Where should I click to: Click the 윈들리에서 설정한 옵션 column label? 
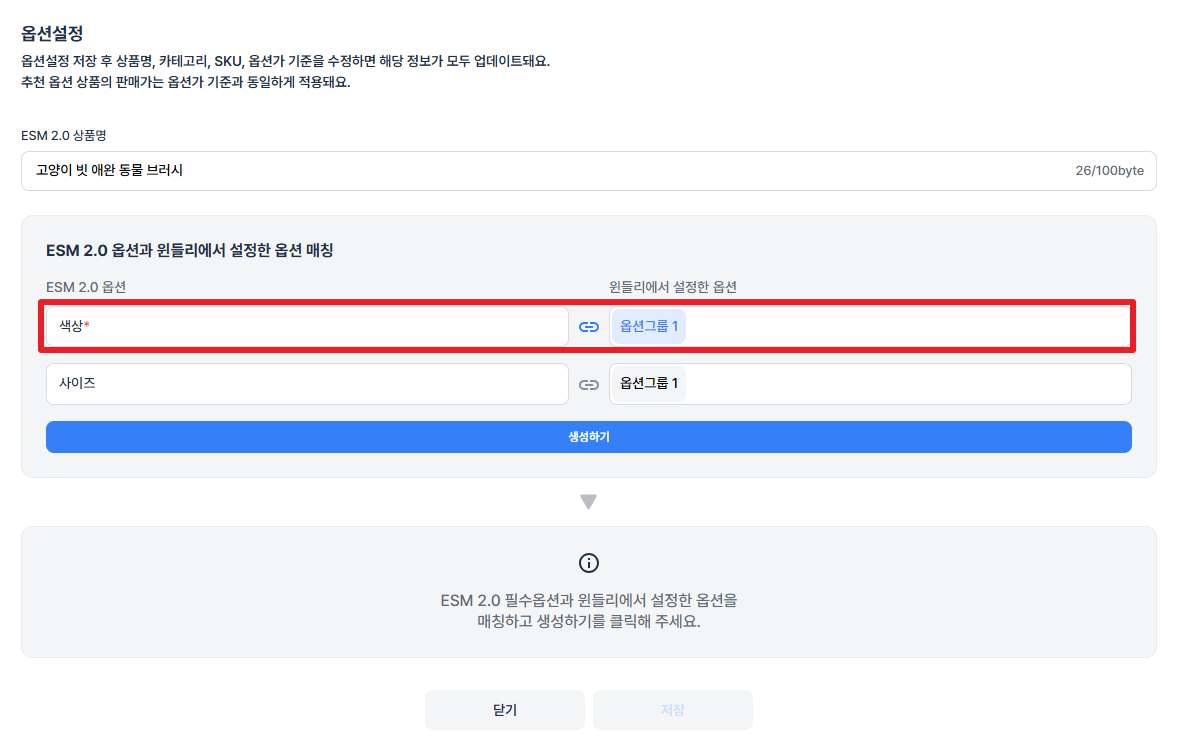(x=673, y=287)
